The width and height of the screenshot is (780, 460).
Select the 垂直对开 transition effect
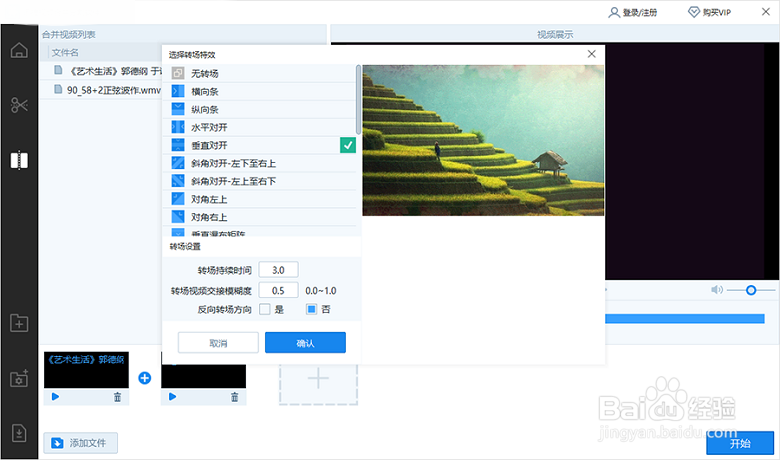pos(259,145)
